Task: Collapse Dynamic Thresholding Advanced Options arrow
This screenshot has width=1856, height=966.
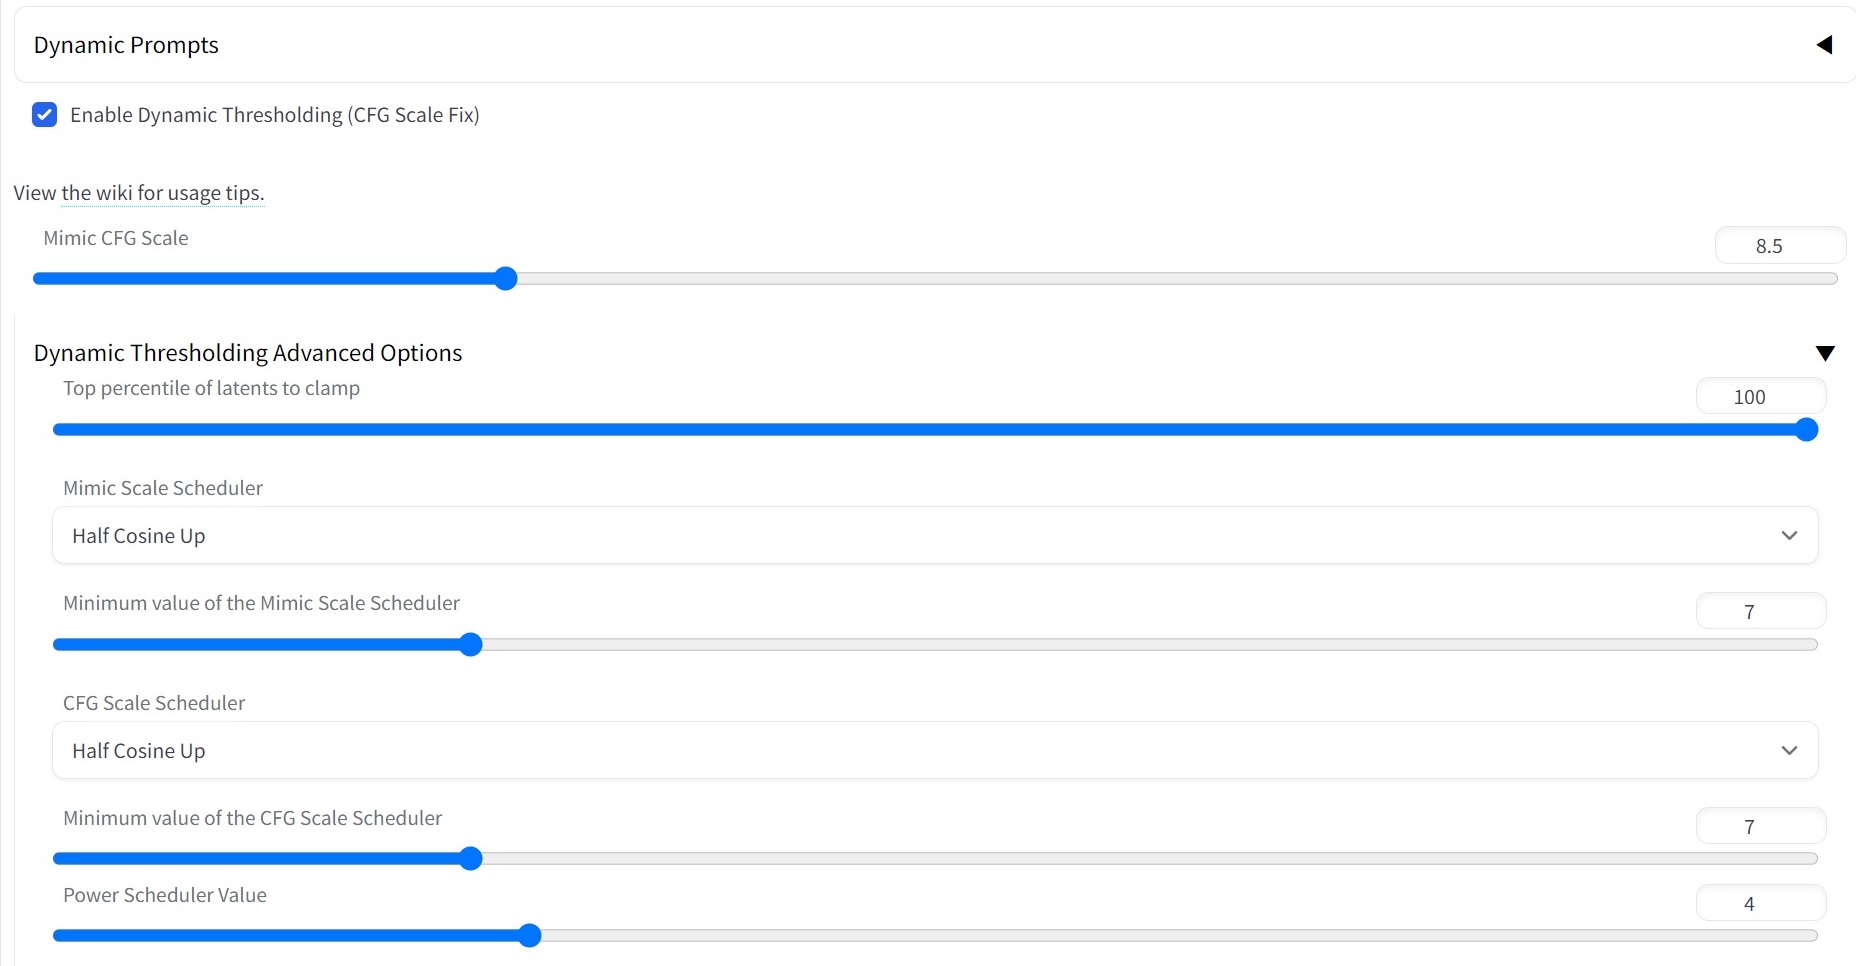Action: 1824,353
